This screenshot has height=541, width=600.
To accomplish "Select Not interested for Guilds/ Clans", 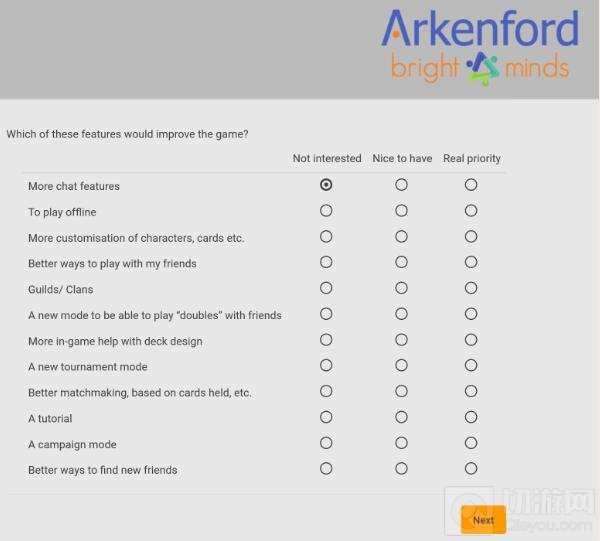I will coord(326,288).
